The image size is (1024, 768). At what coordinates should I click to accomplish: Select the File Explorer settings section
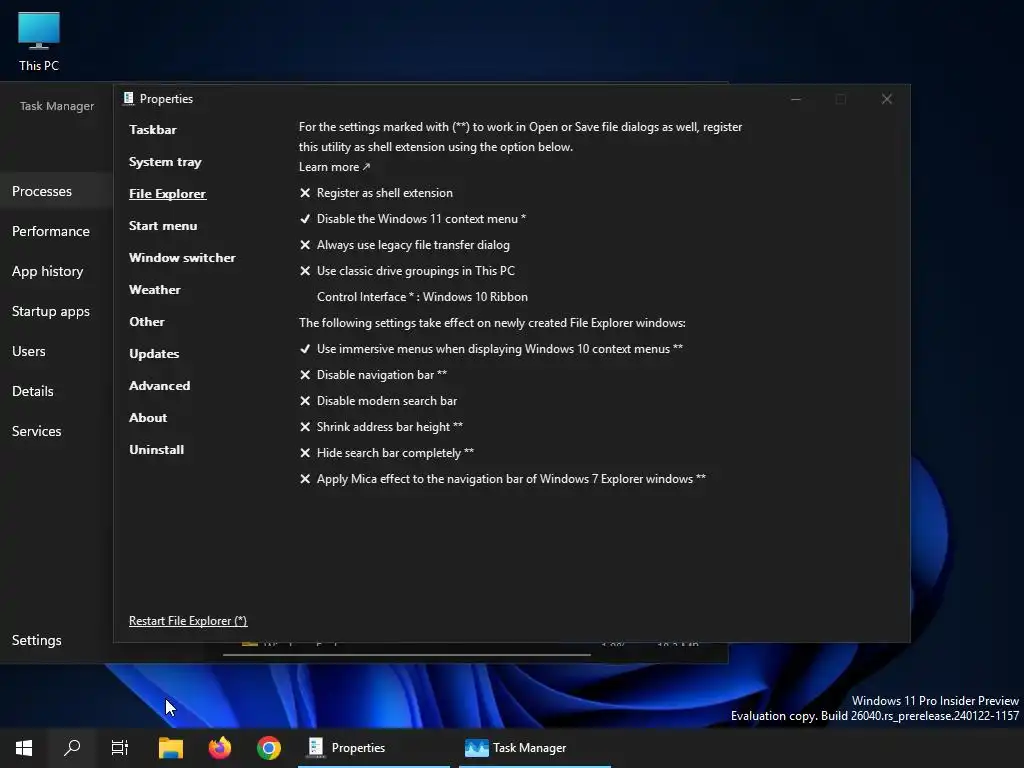[167, 193]
